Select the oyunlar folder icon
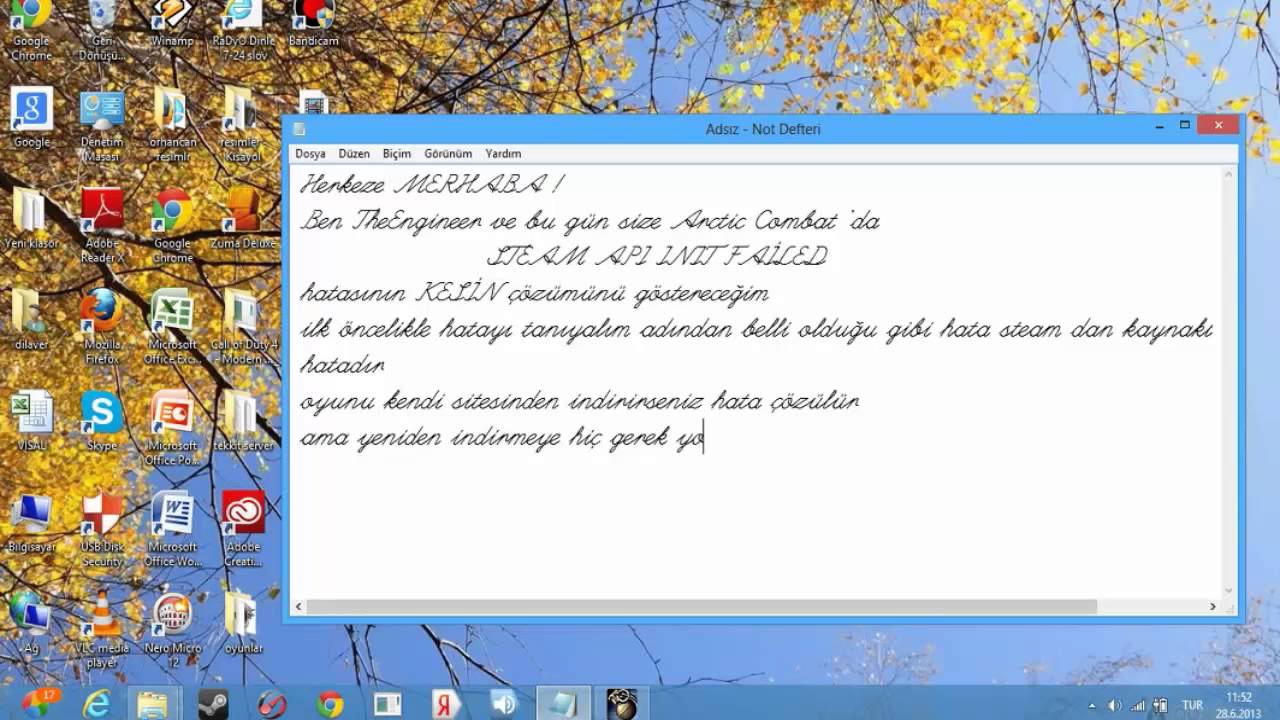 coord(243,622)
